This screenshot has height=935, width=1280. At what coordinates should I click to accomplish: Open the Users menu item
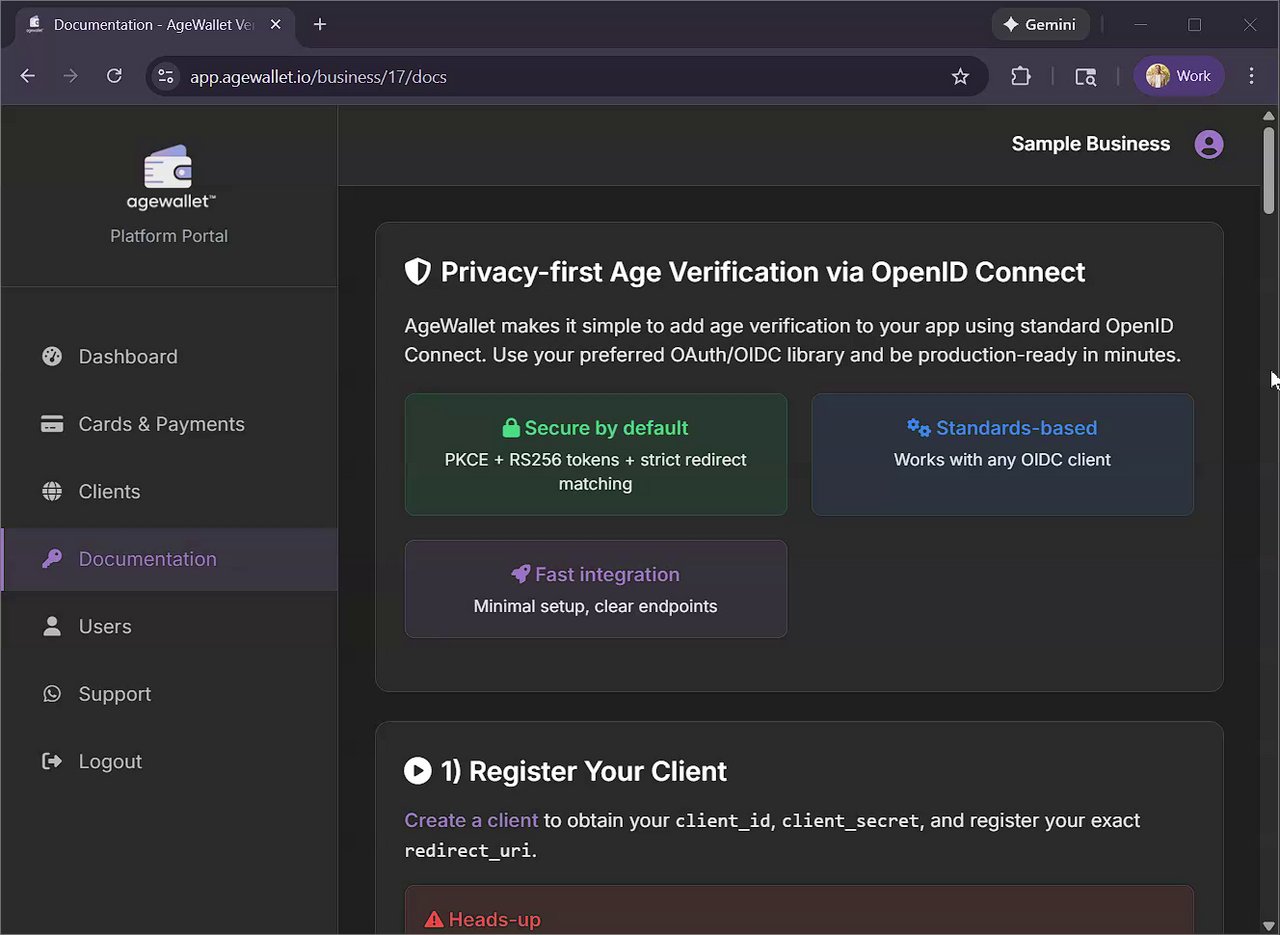tap(105, 626)
